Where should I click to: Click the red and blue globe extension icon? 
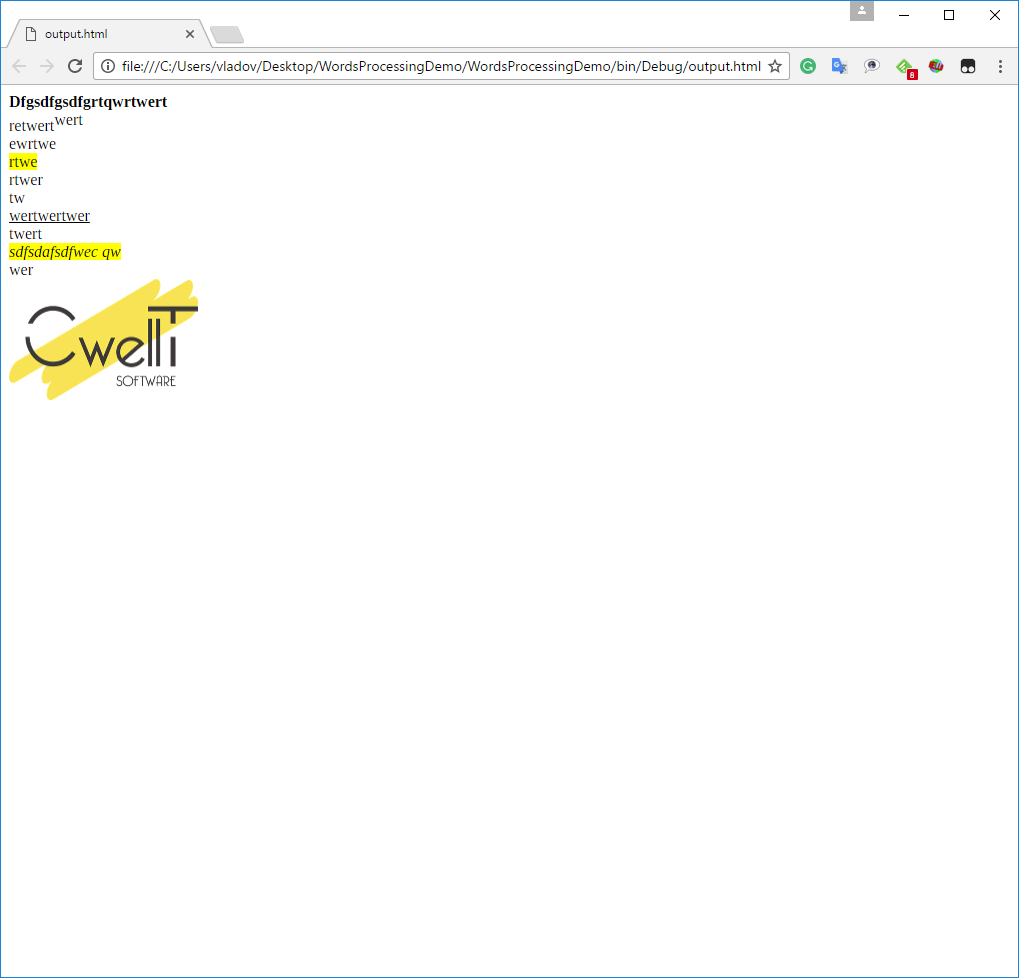coord(936,66)
